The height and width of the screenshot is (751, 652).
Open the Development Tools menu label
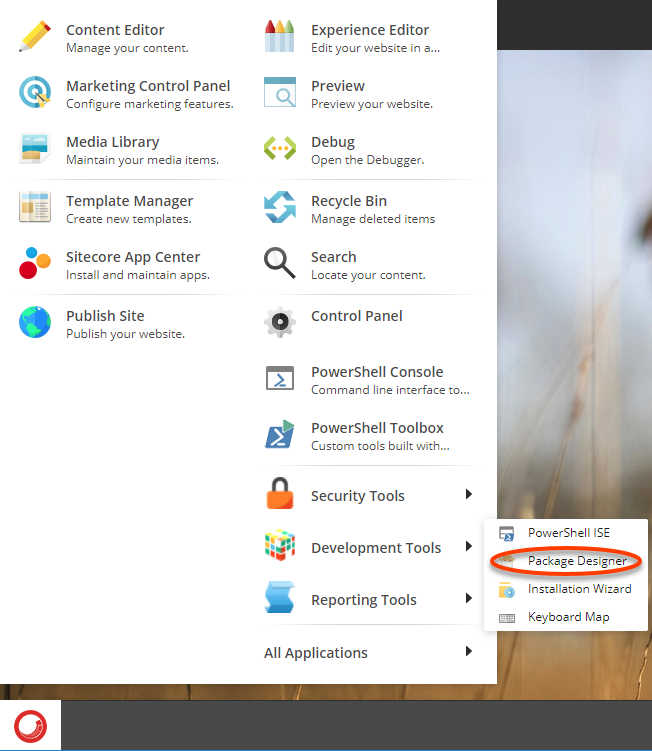(376, 548)
